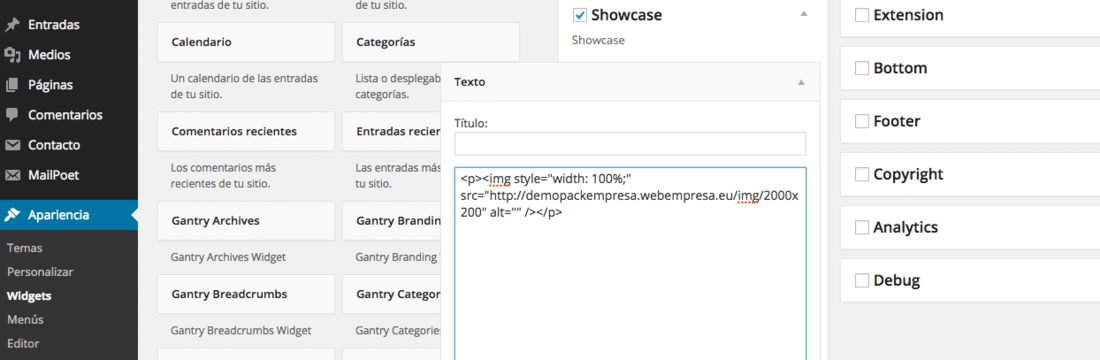Open the Menús submenu item
The image size is (1100, 360).
pyautogui.click(x=25, y=320)
